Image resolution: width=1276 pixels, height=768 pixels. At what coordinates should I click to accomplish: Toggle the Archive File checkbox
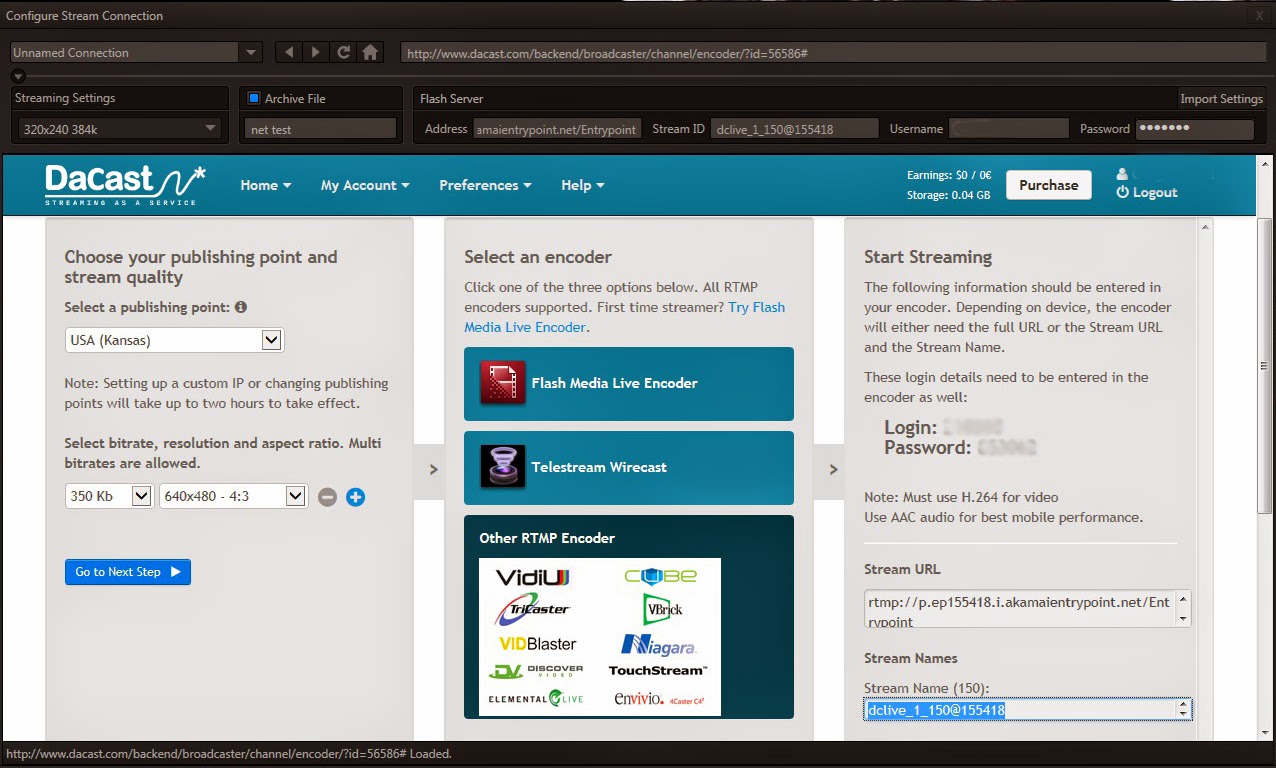coord(253,98)
